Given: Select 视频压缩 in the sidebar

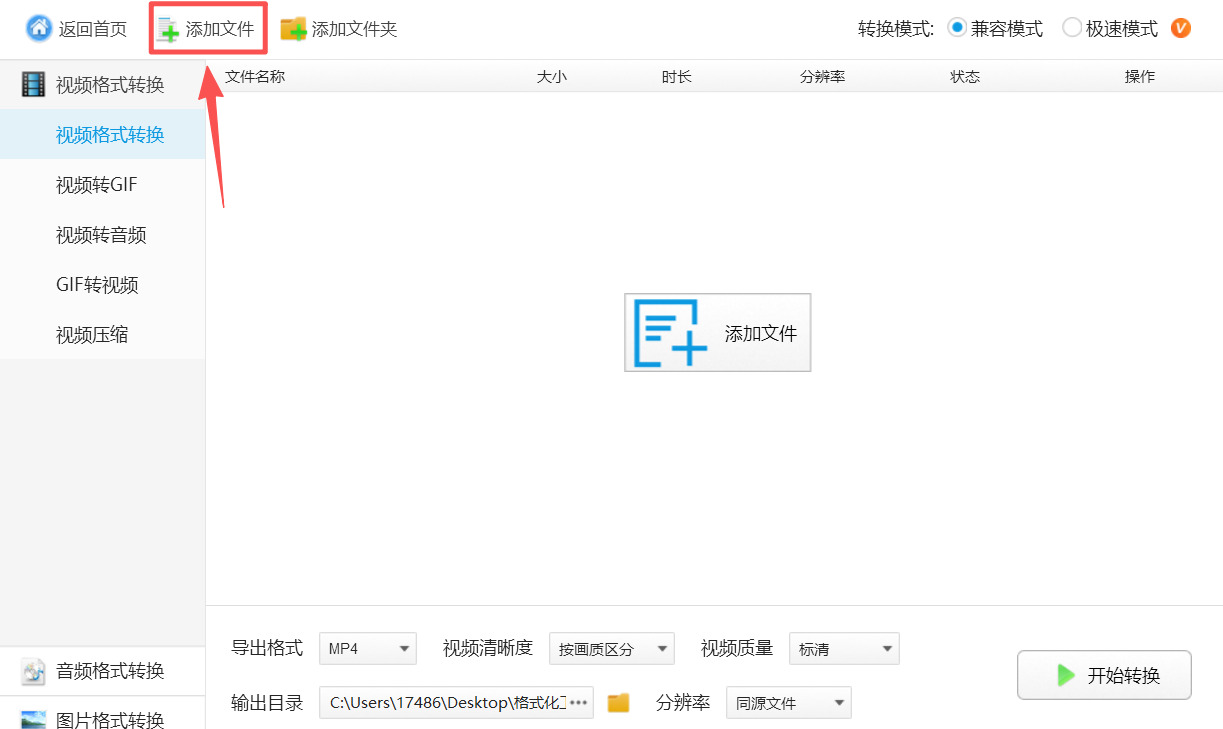Looking at the screenshot, I should (92, 335).
